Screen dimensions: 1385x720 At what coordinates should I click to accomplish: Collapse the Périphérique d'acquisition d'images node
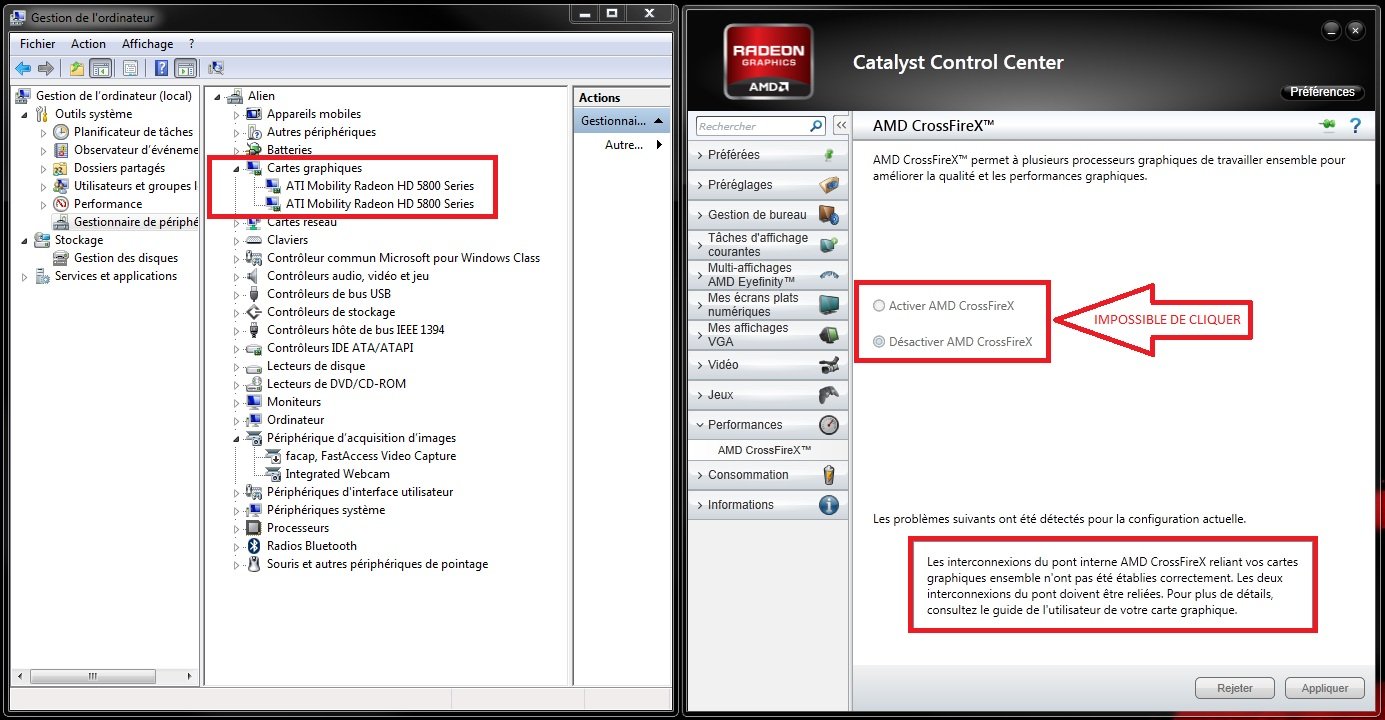point(237,439)
